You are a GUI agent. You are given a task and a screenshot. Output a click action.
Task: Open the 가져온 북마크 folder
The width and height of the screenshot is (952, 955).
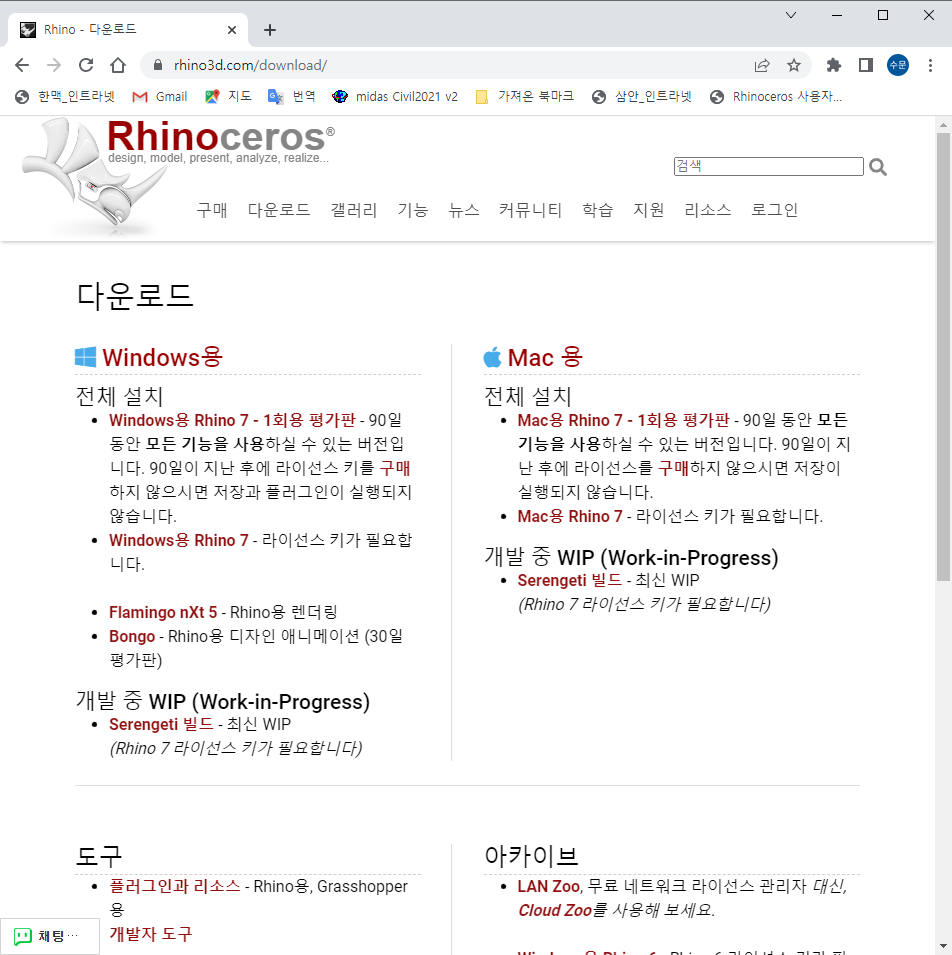pyautogui.click(x=524, y=96)
